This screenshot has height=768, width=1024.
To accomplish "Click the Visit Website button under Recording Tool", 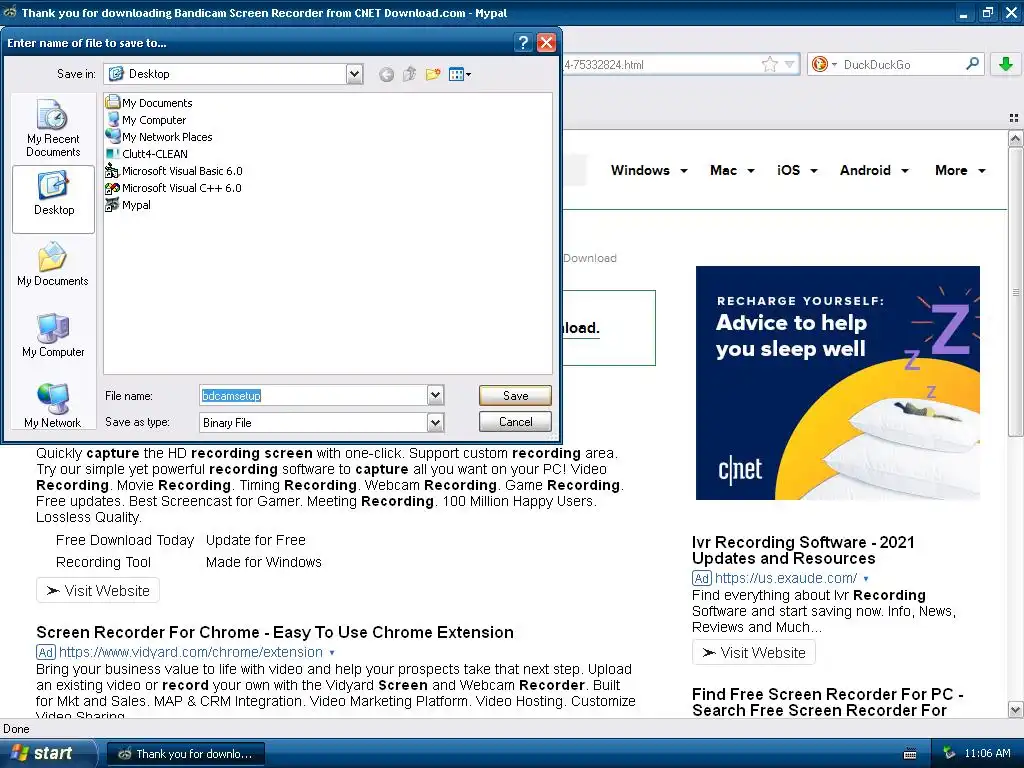I will [98, 590].
